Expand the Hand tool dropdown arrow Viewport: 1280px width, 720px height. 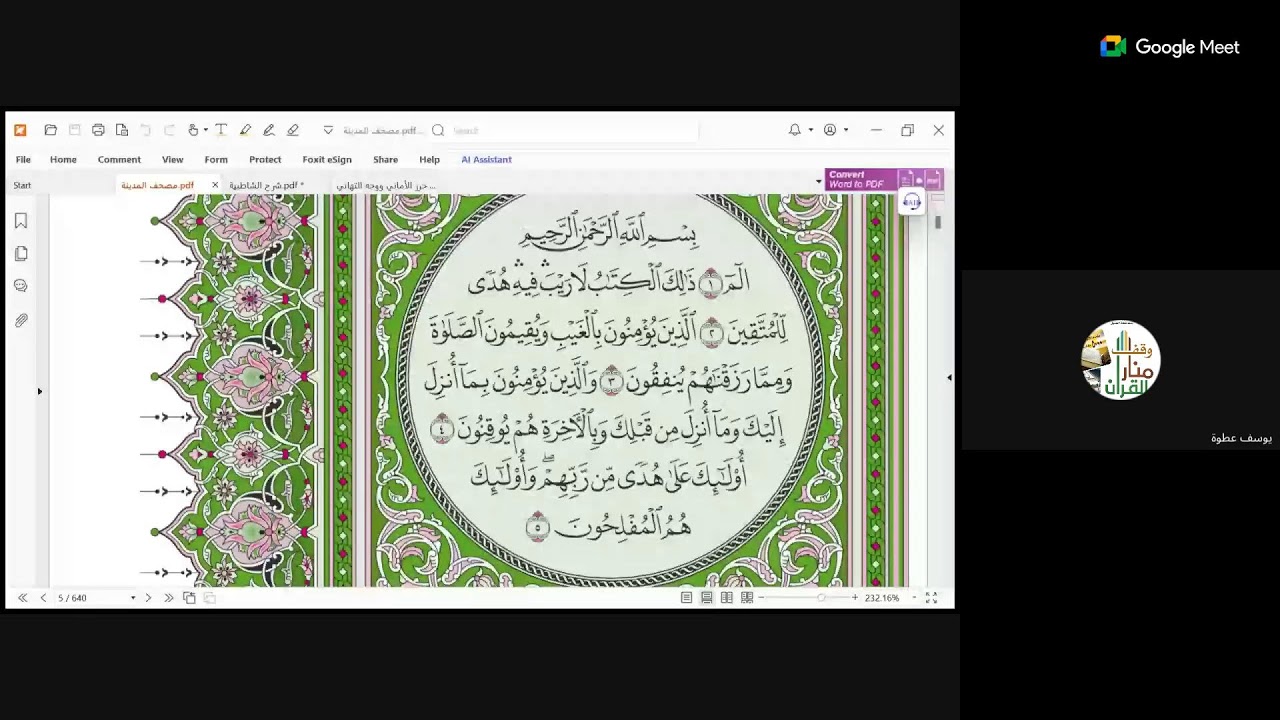pyautogui.click(x=205, y=130)
